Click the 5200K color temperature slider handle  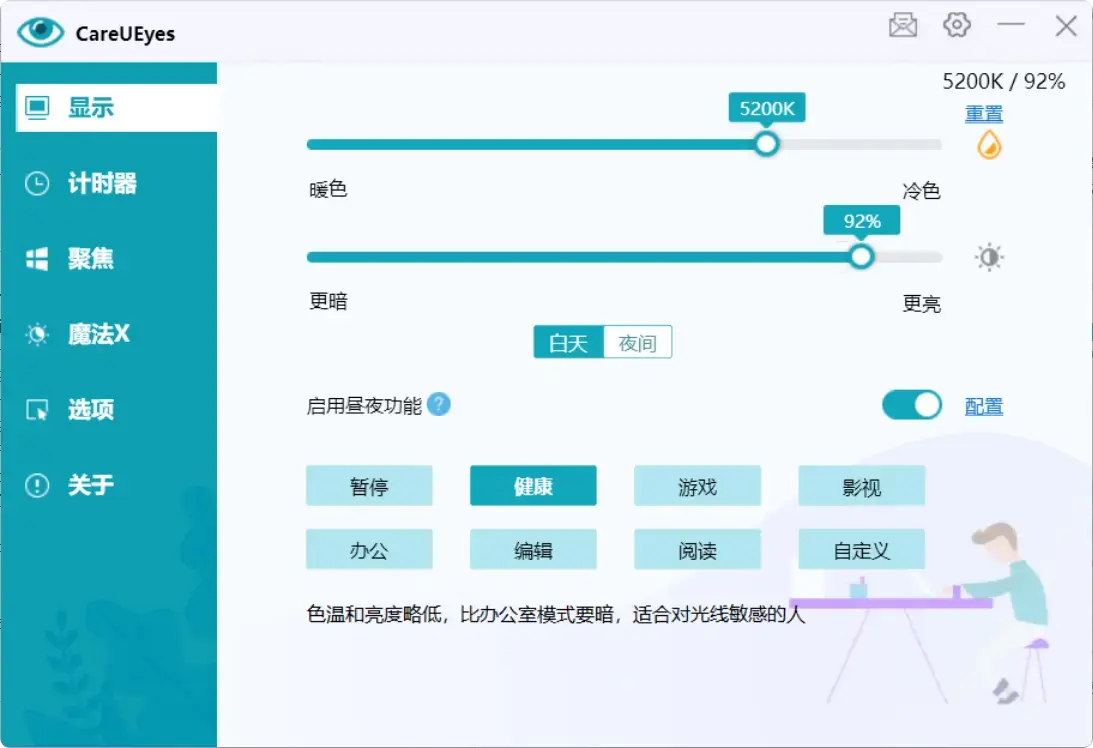click(x=766, y=144)
